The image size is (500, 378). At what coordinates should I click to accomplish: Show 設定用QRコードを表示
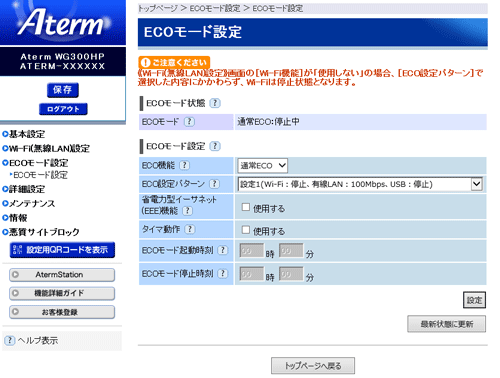[x=62, y=250]
